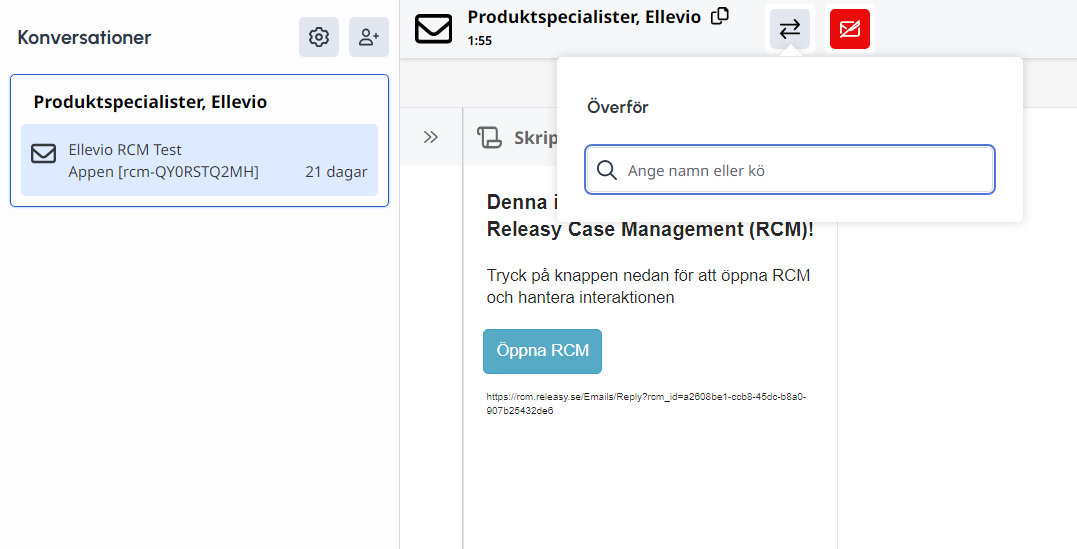Click magnifier icon in transfer search
Image resolution: width=1077 pixels, height=549 pixels.
click(606, 170)
